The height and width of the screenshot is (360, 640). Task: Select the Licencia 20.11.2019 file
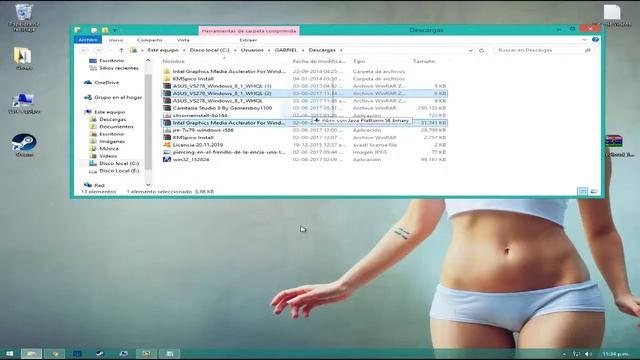(x=304, y=145)
